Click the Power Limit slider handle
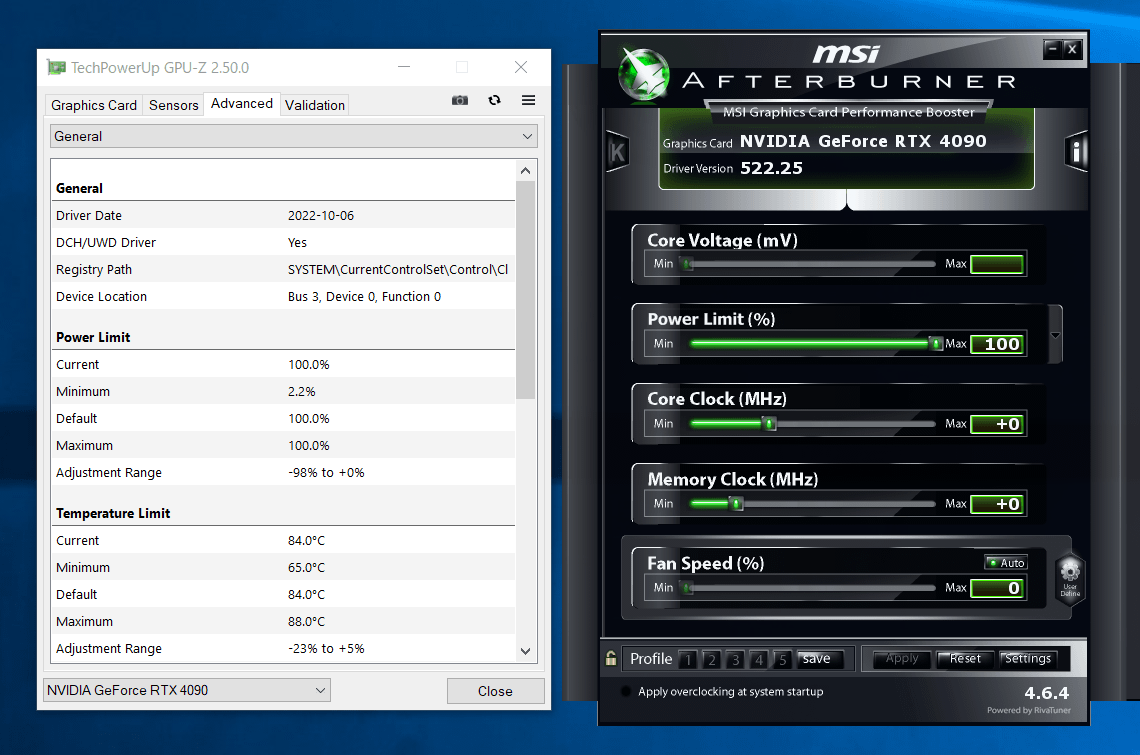Viewport: 1140px width, 755px height. click(x=936, y=343)
